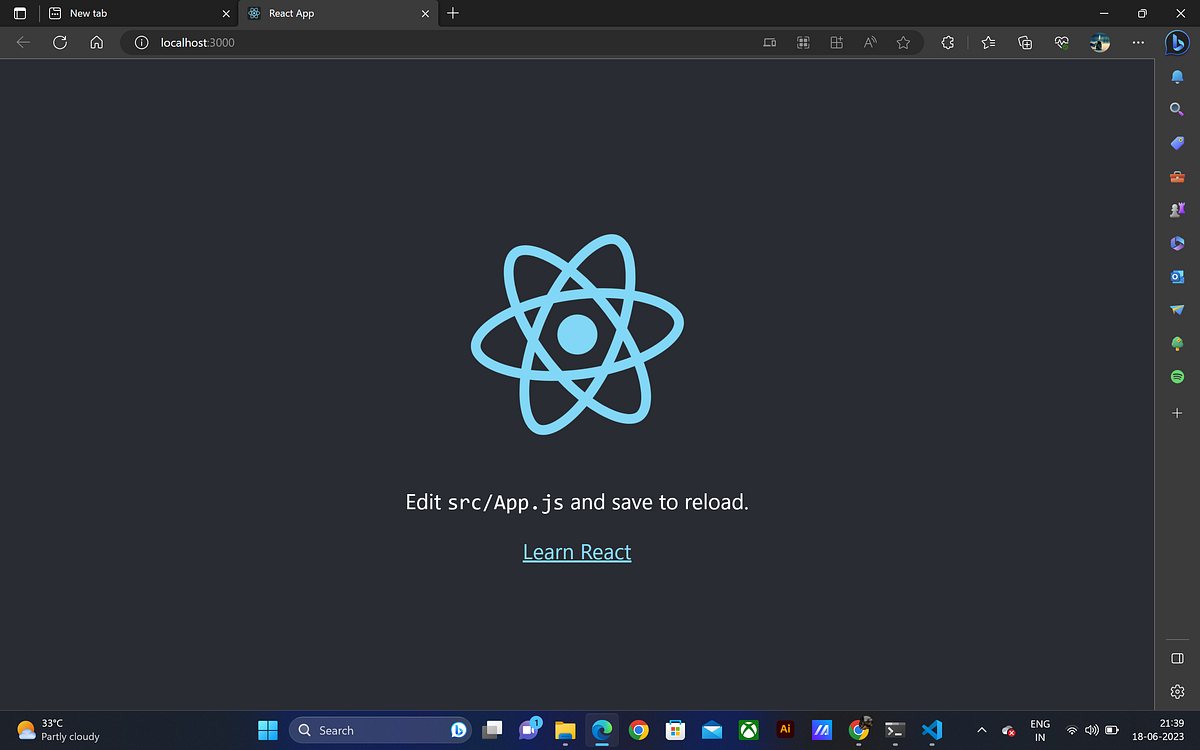Open Outlook from the Edge sidebar
This screenshot has height=750, width=1200.
click(x=1176, y=276)
